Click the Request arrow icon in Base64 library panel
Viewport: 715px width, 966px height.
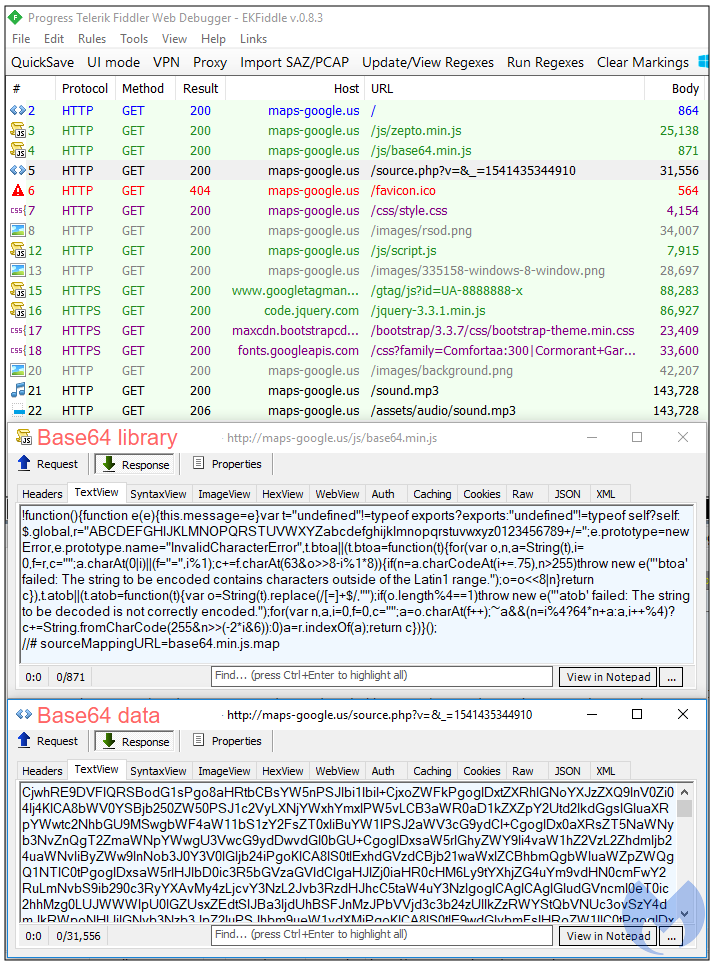[25, 464]
